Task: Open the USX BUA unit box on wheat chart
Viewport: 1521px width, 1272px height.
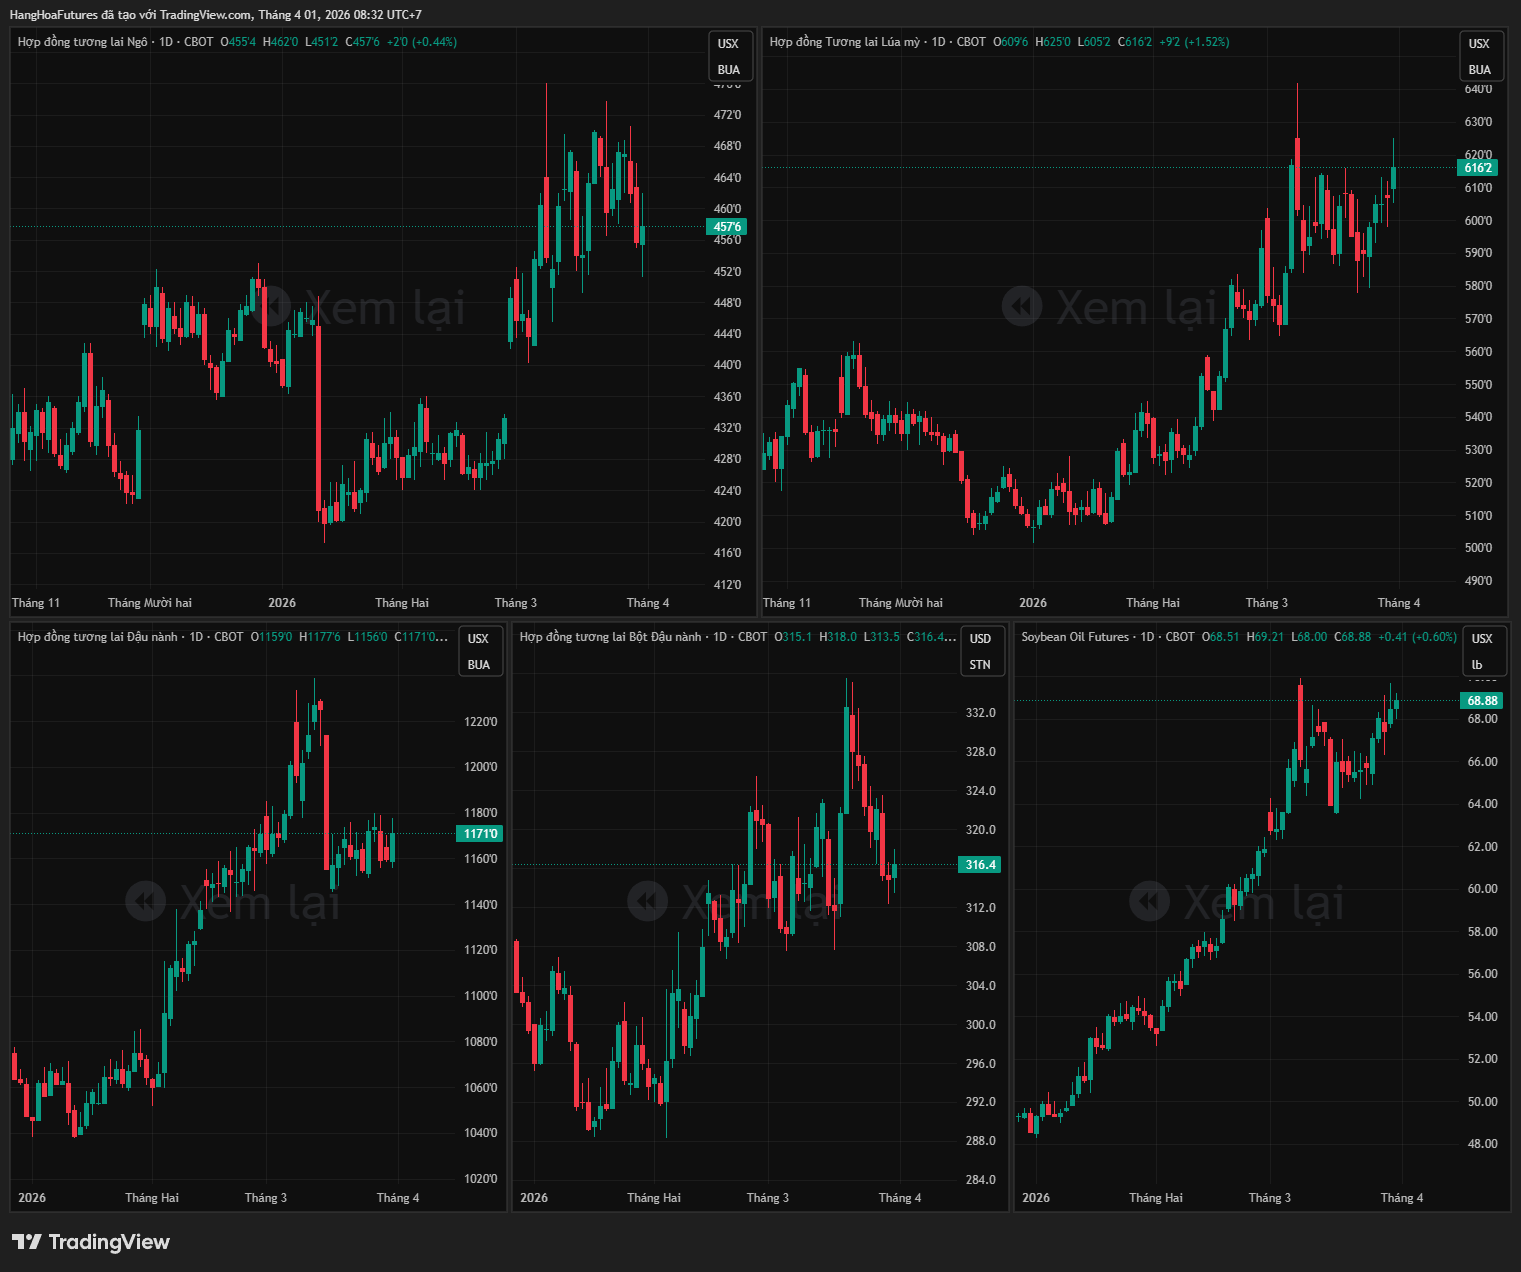Action: pyautogui.click(x=1479, y=57)
